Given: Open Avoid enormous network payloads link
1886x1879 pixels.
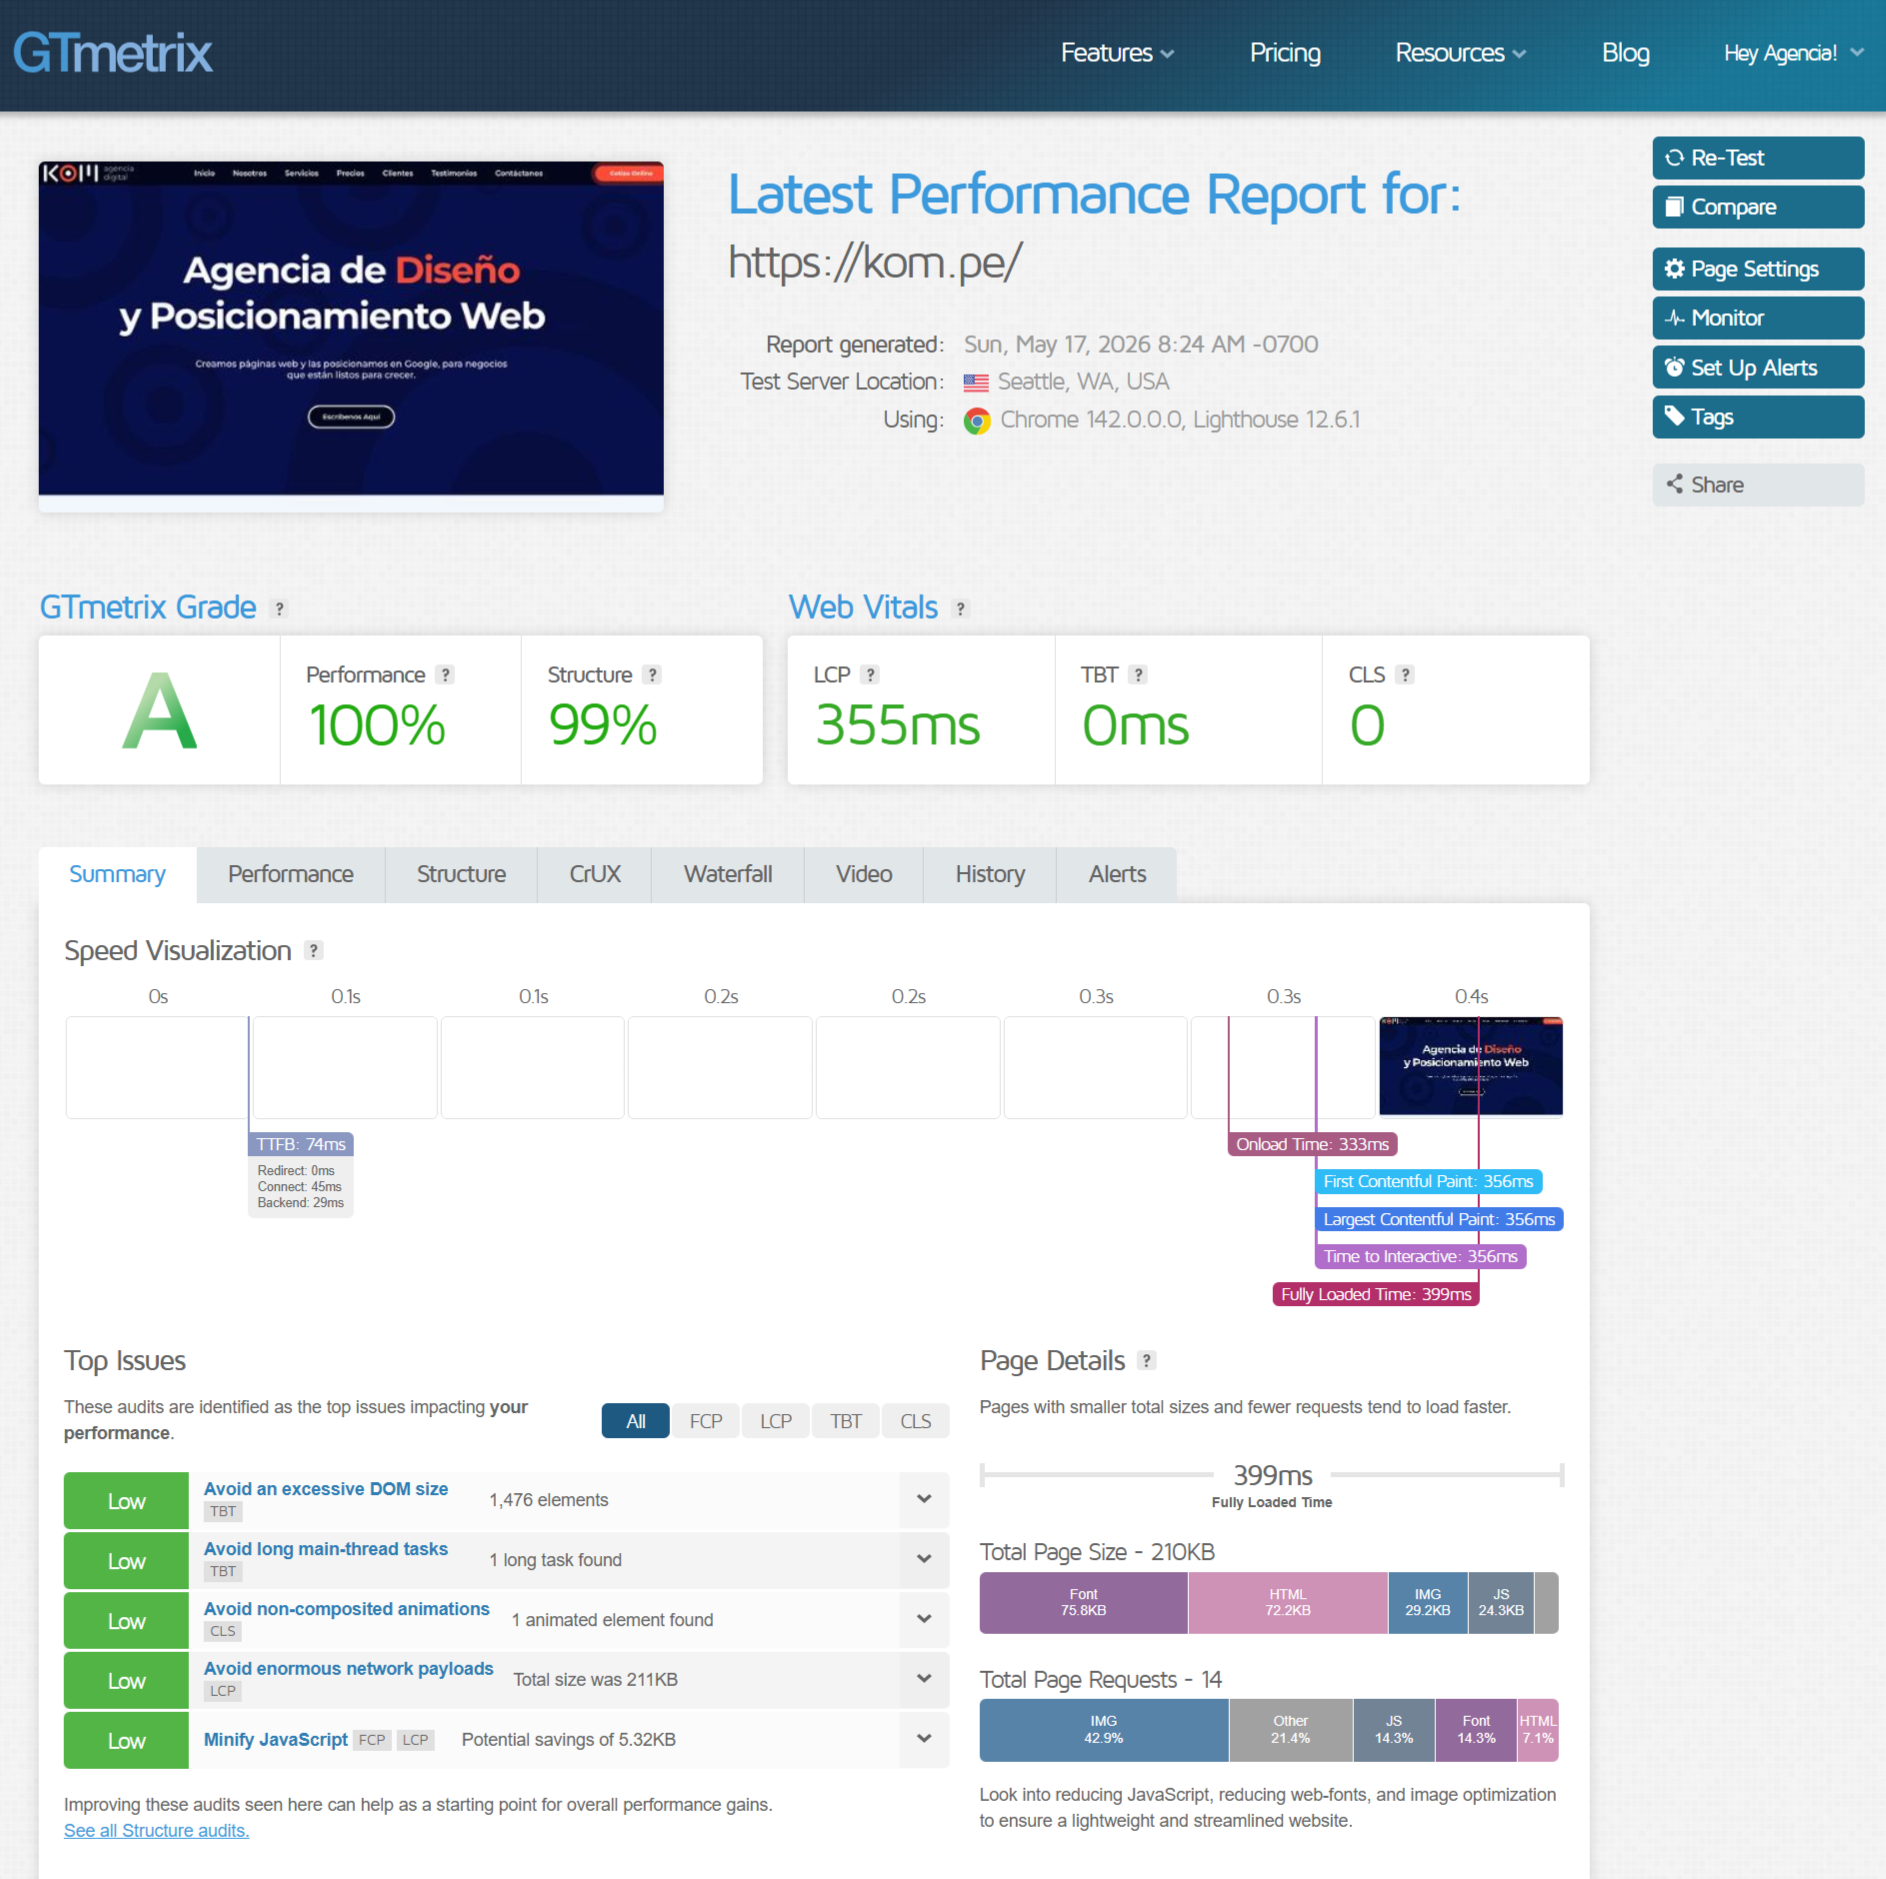Looking at the screenshot, I should coord(349,1669).
